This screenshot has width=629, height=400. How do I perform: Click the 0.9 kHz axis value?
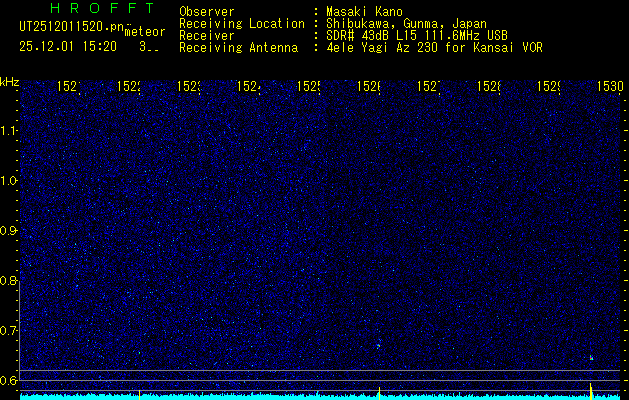[9, 231]
